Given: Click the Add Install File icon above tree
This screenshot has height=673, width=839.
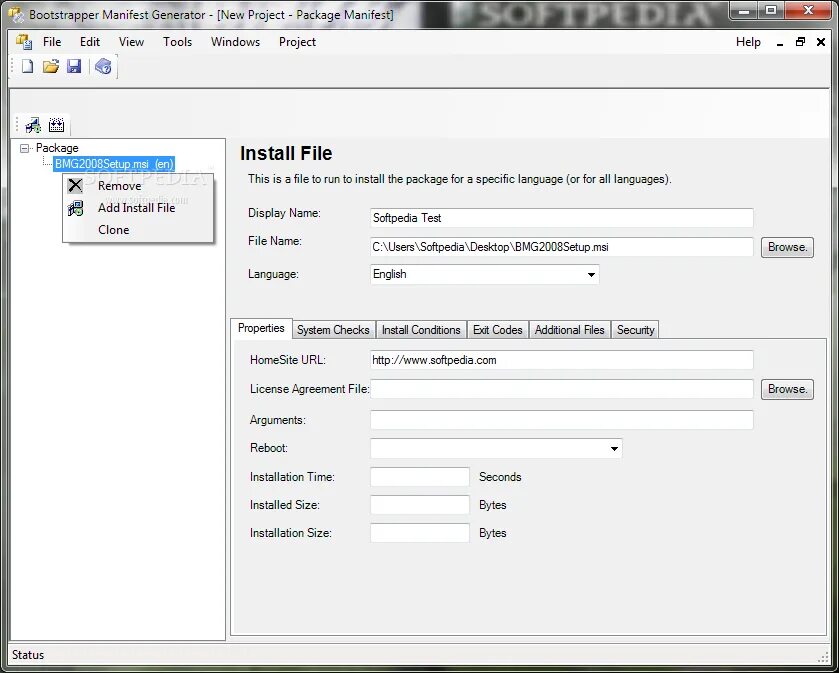Looking at the screenshot, I should 33,125.
